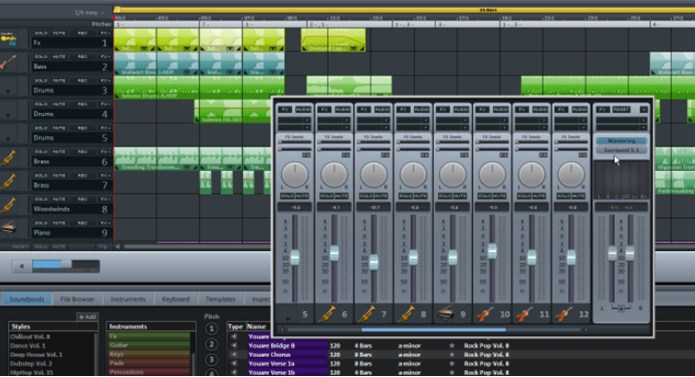
Task: Switch to the Soundpools tab
Action: coord(27,299)
